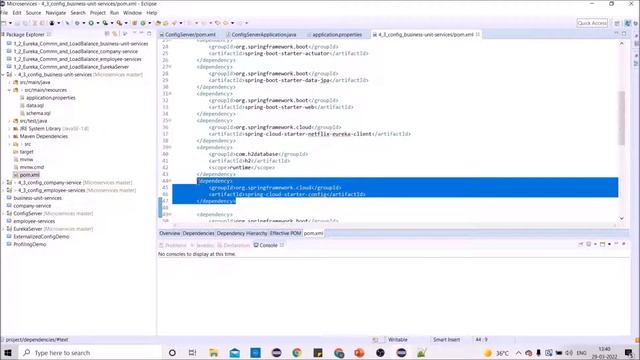Open the Help menu

pyautogui.click(x=151, y=13)
